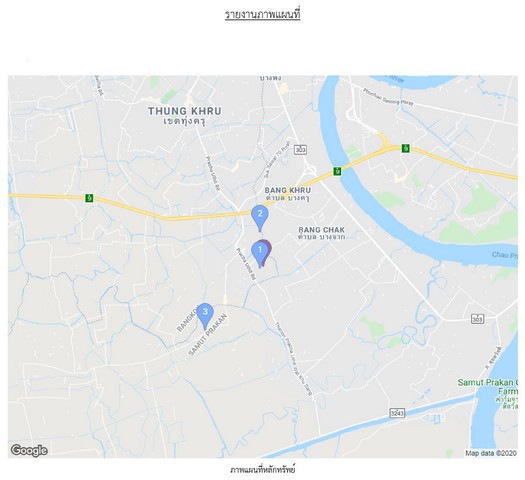525x480 pixels.
Task: Click map marker number 2
Action: click(260, 218)
